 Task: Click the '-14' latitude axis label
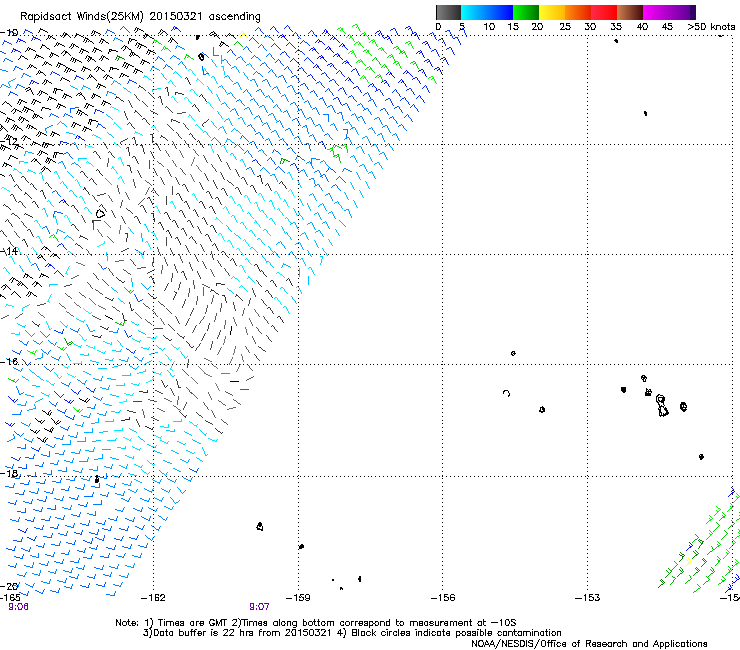click(x=9, y=251)
